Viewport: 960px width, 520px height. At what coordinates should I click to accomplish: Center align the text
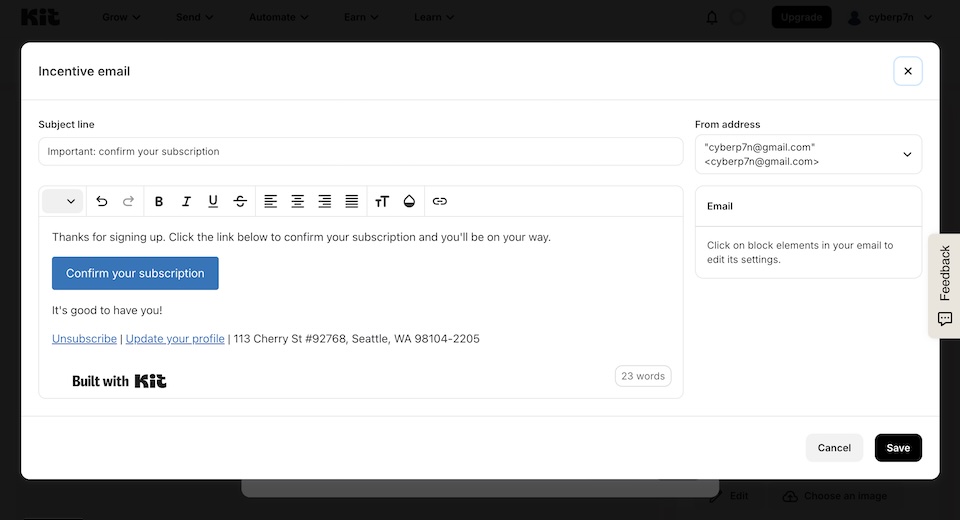pyautogui.click(x=298, y=201)
